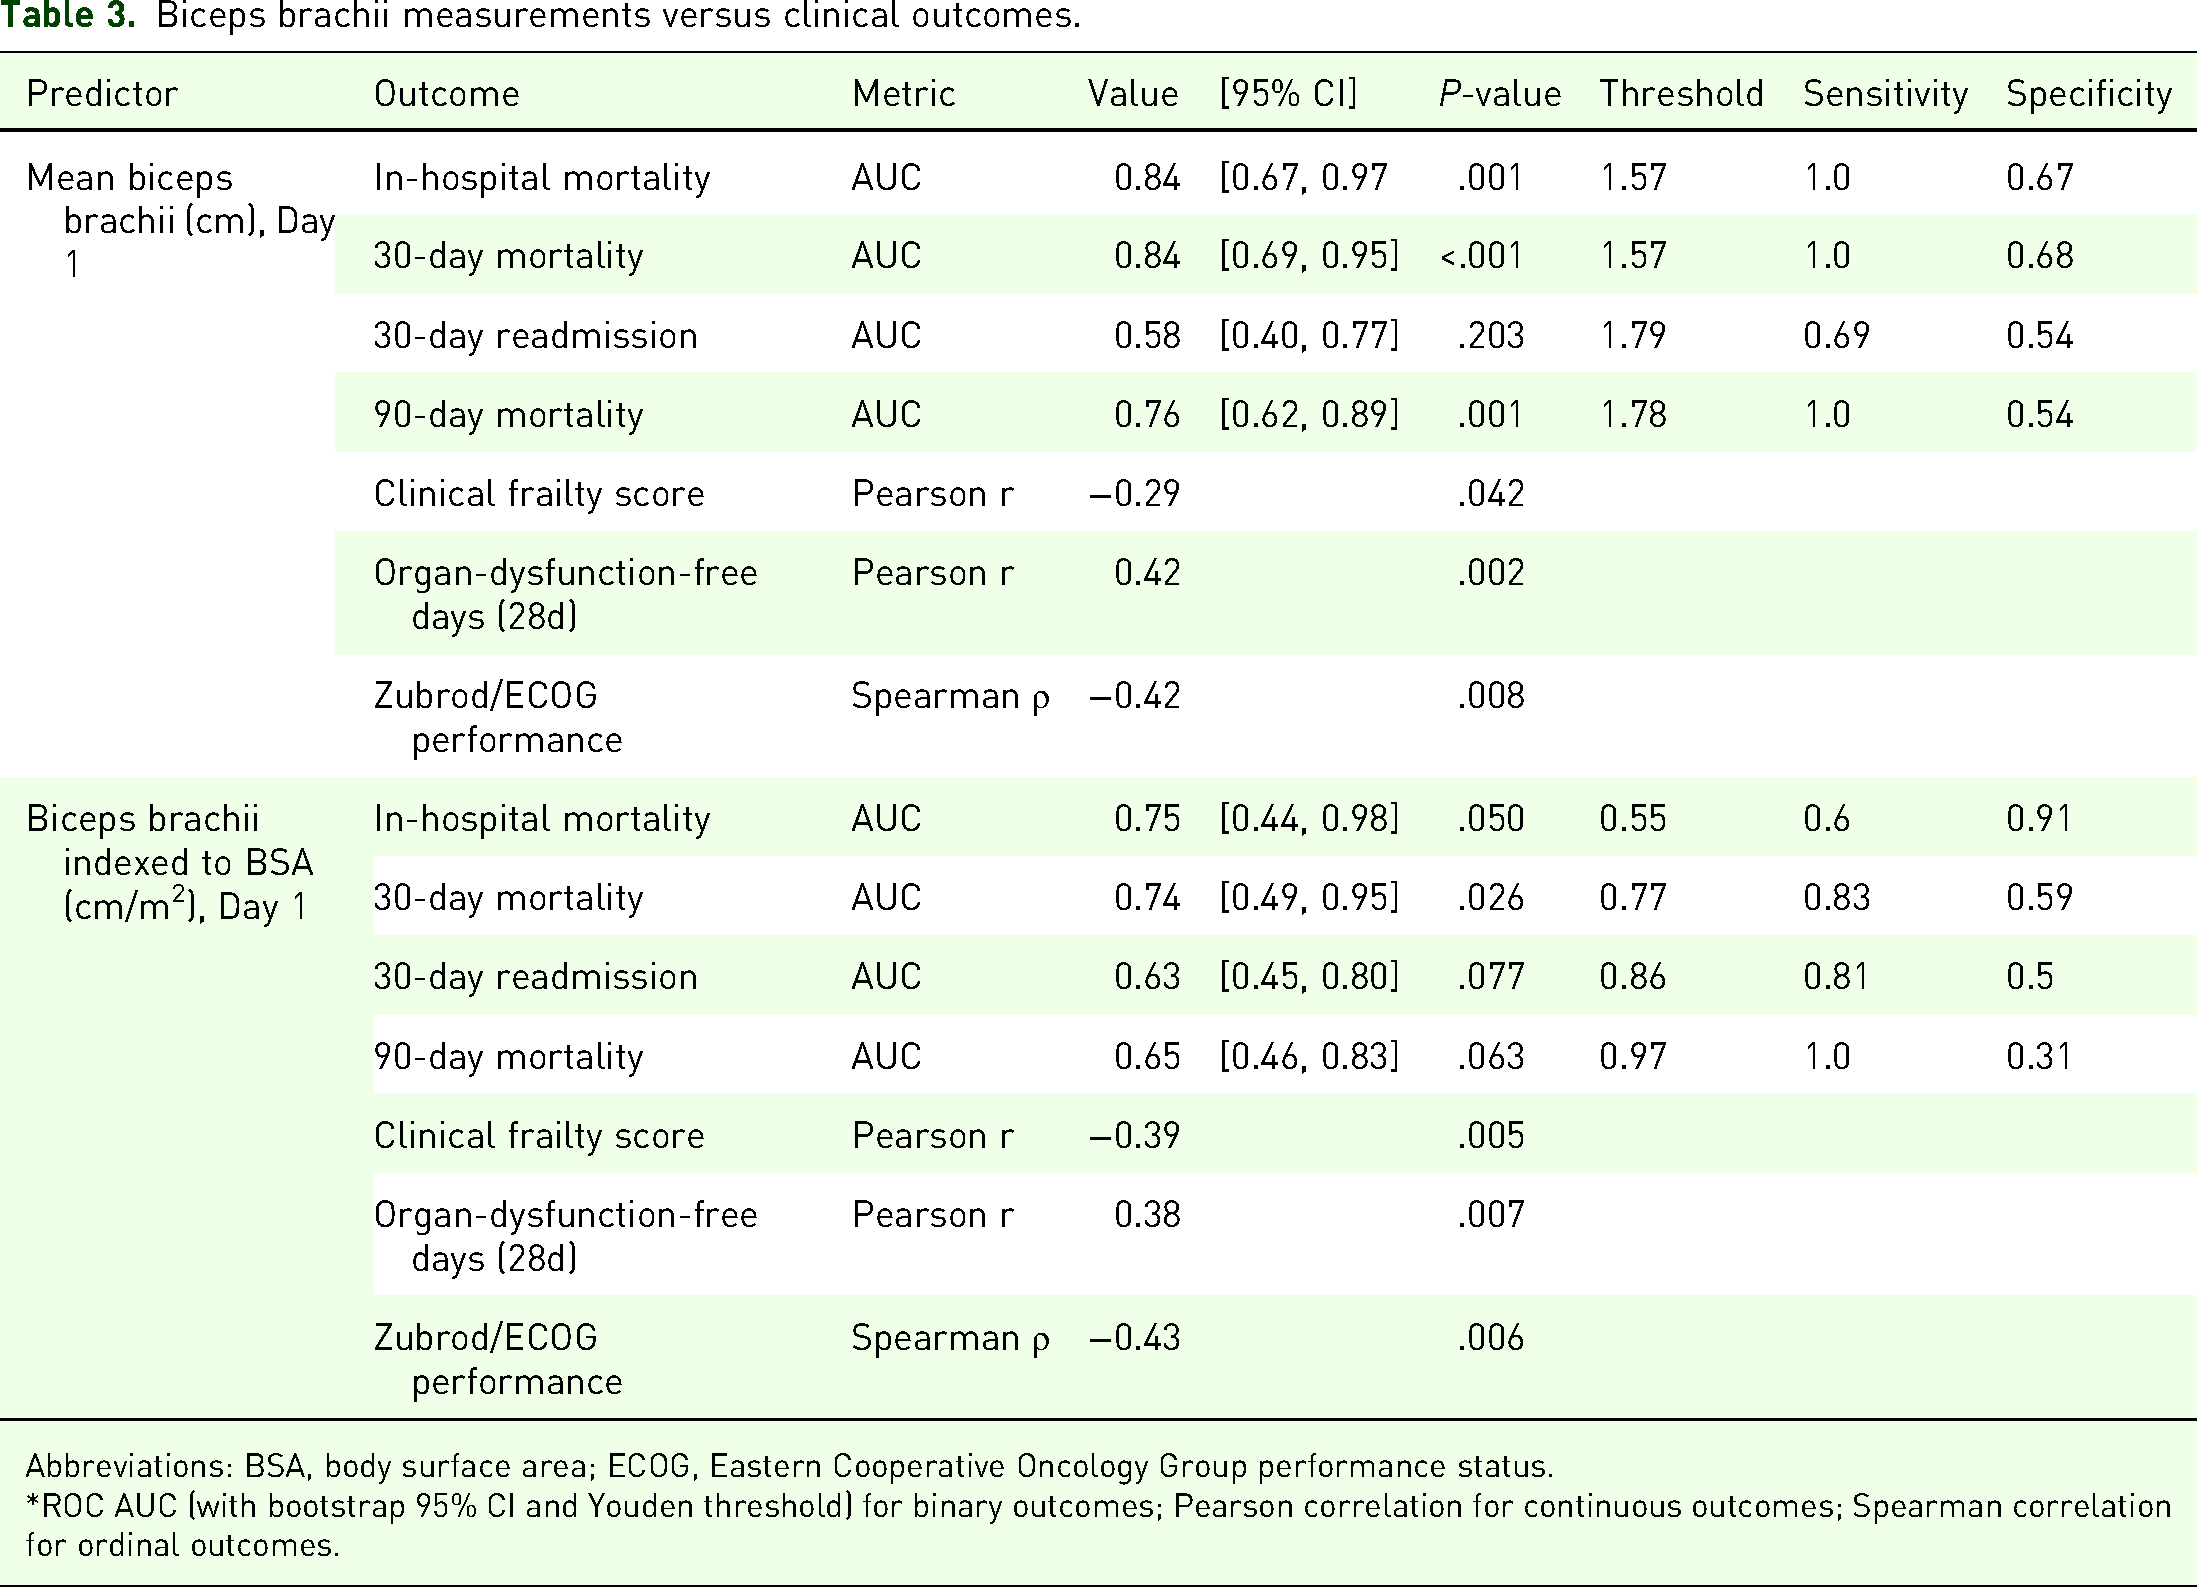Click the first Spearman ρ metric cell

point(950,696)
